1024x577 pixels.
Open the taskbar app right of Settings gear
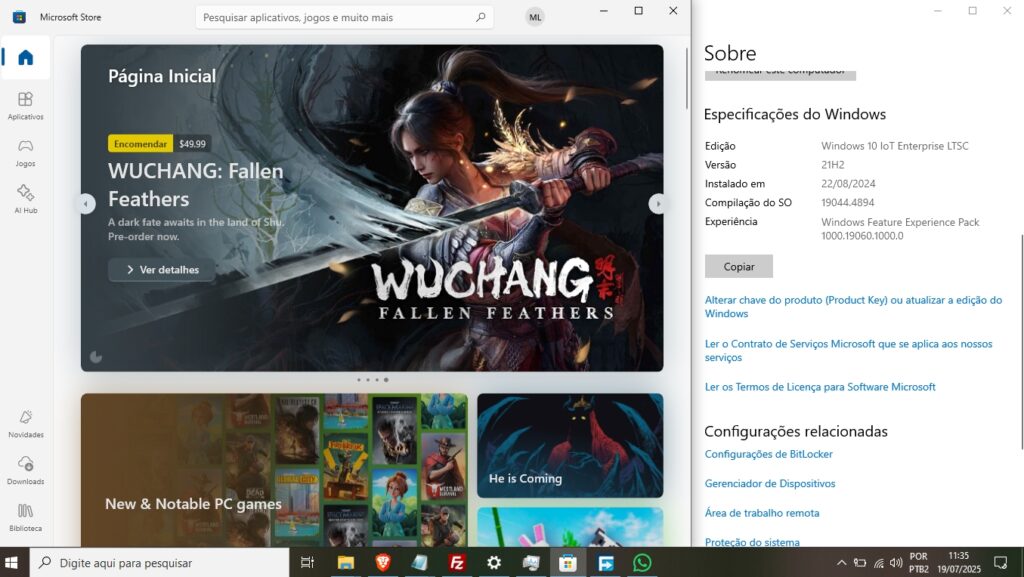(x=531, y=563)
